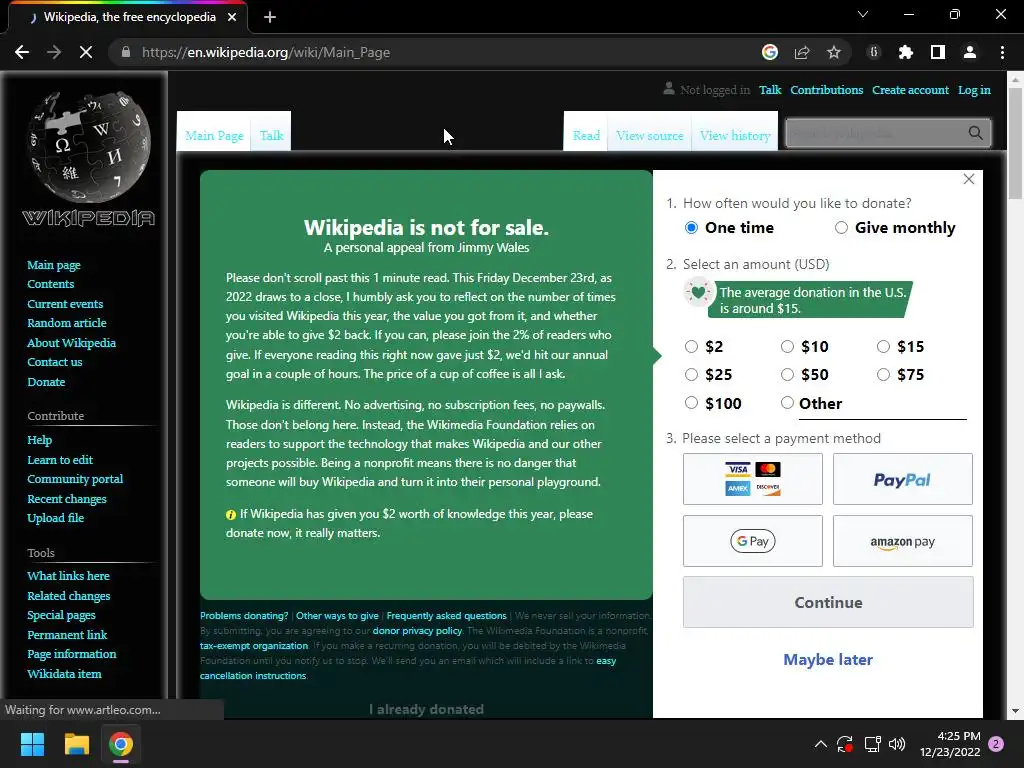The width and height of the screenshot is (1024, 768).
Task: Choose the $100 donation amount
Action: click(x=691, y=403)
